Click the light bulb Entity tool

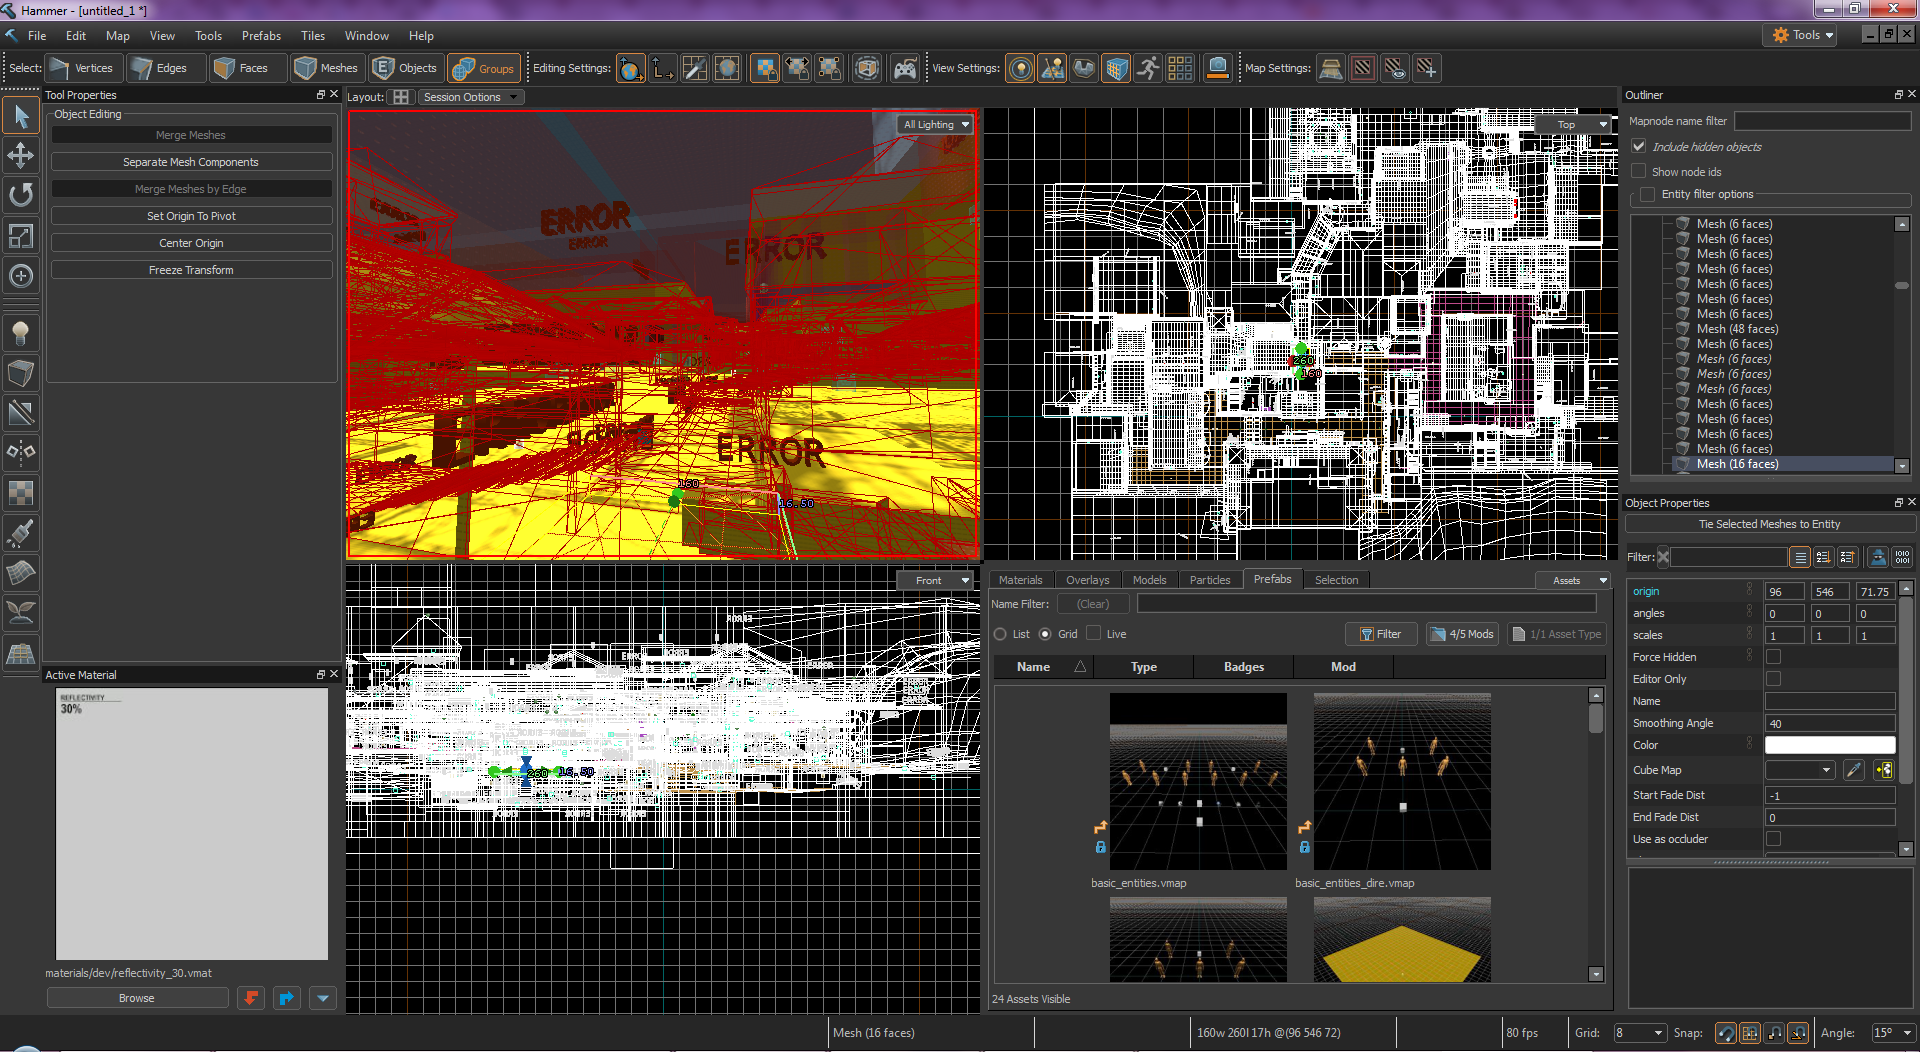tap(20, 333)
